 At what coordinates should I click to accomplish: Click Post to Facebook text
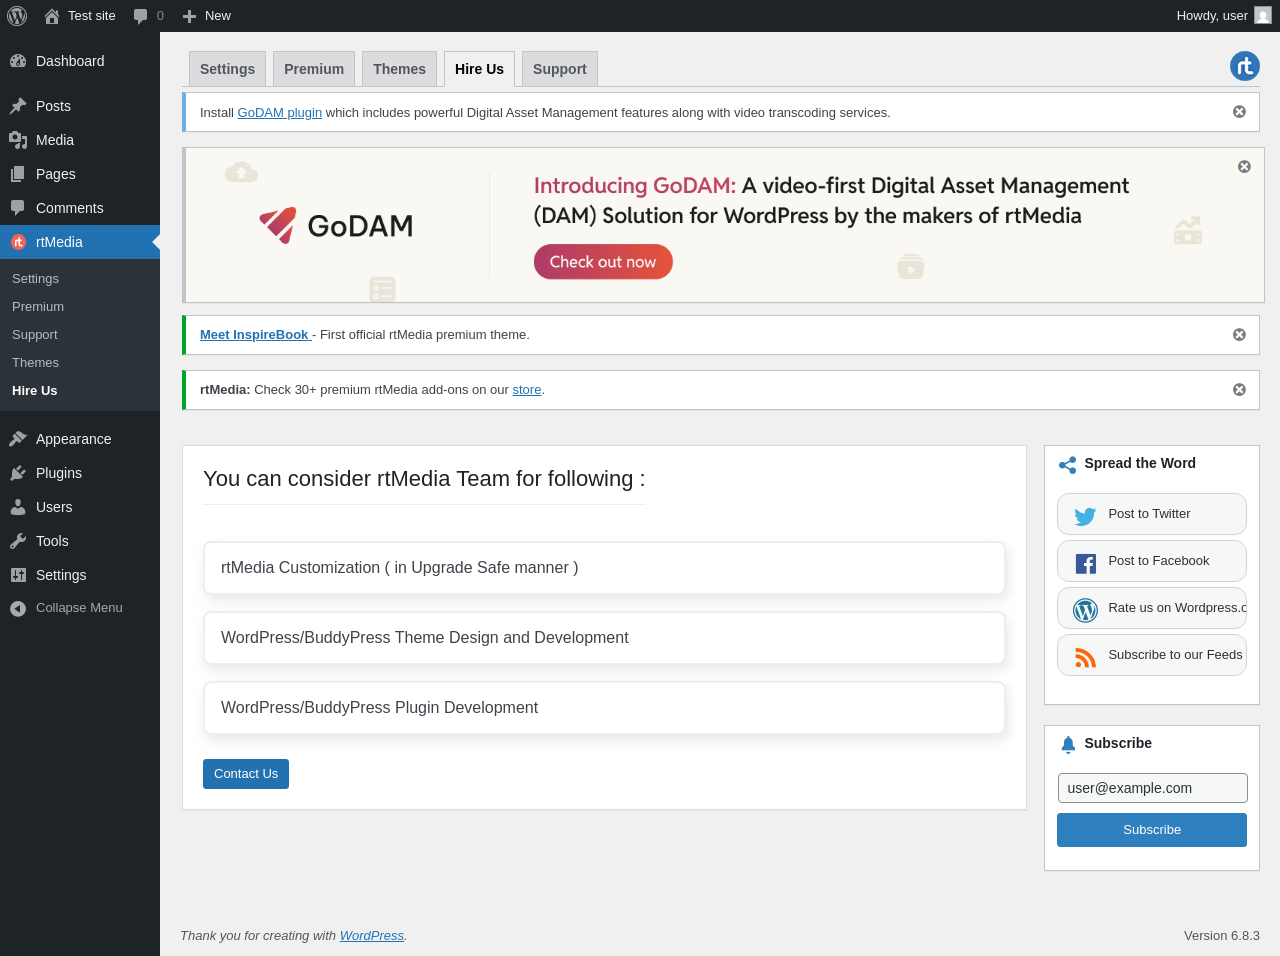[1159, 561]
